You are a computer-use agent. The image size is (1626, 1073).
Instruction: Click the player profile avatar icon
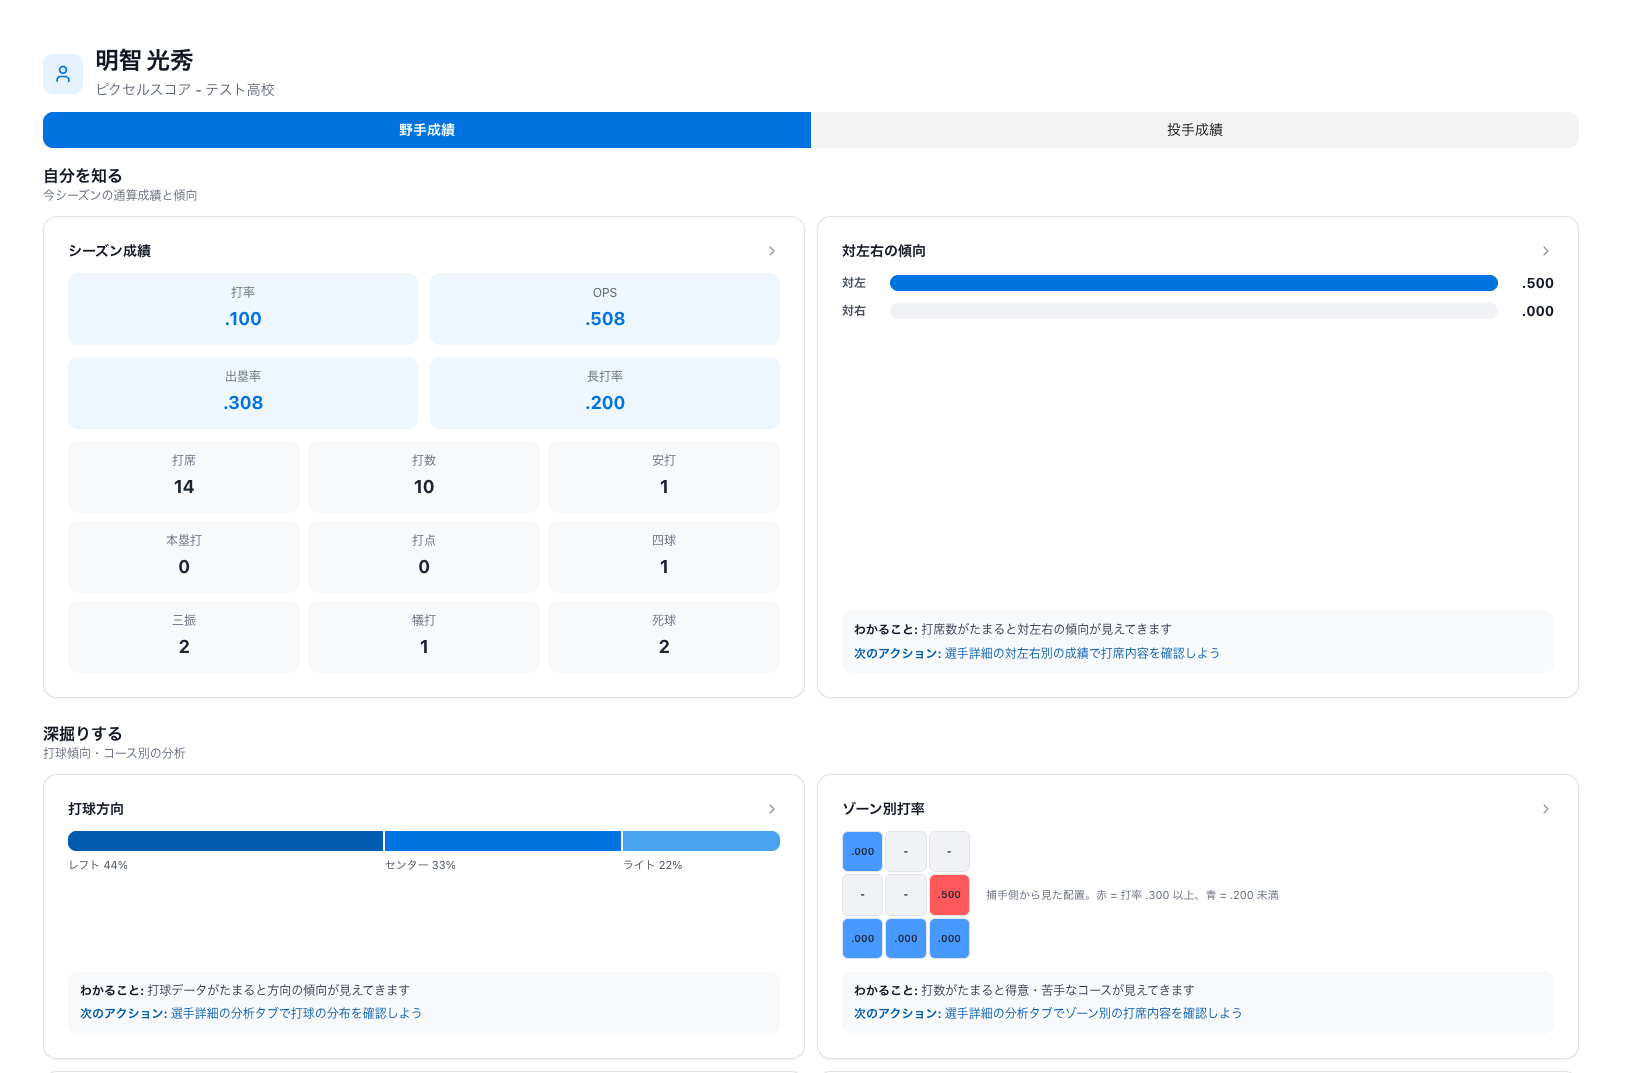pyautogui.click(x=63, y=74)
